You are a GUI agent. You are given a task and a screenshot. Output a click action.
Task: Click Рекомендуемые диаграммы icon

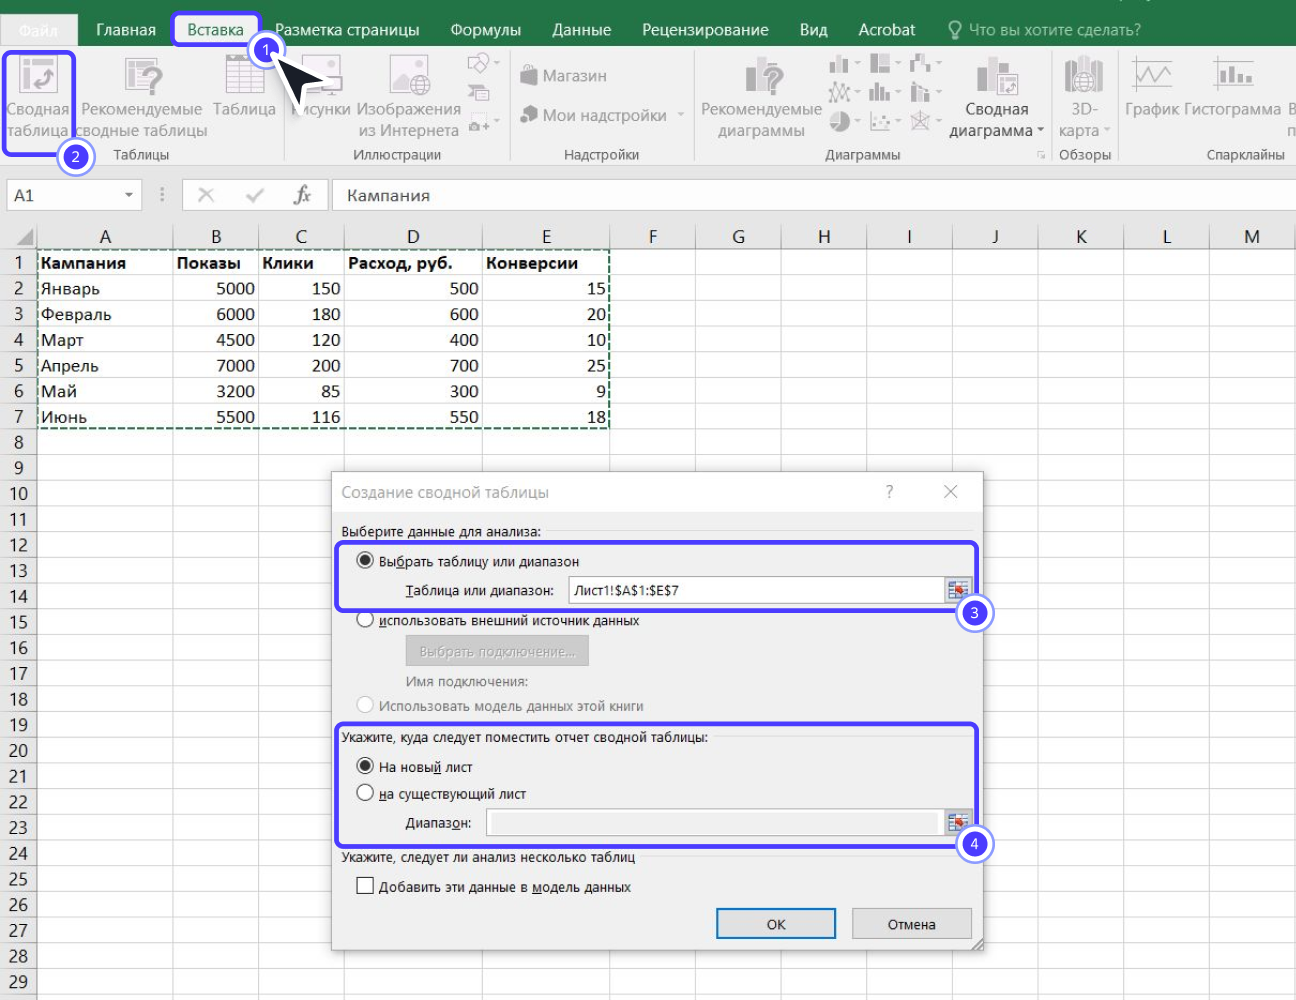(762, 76)
